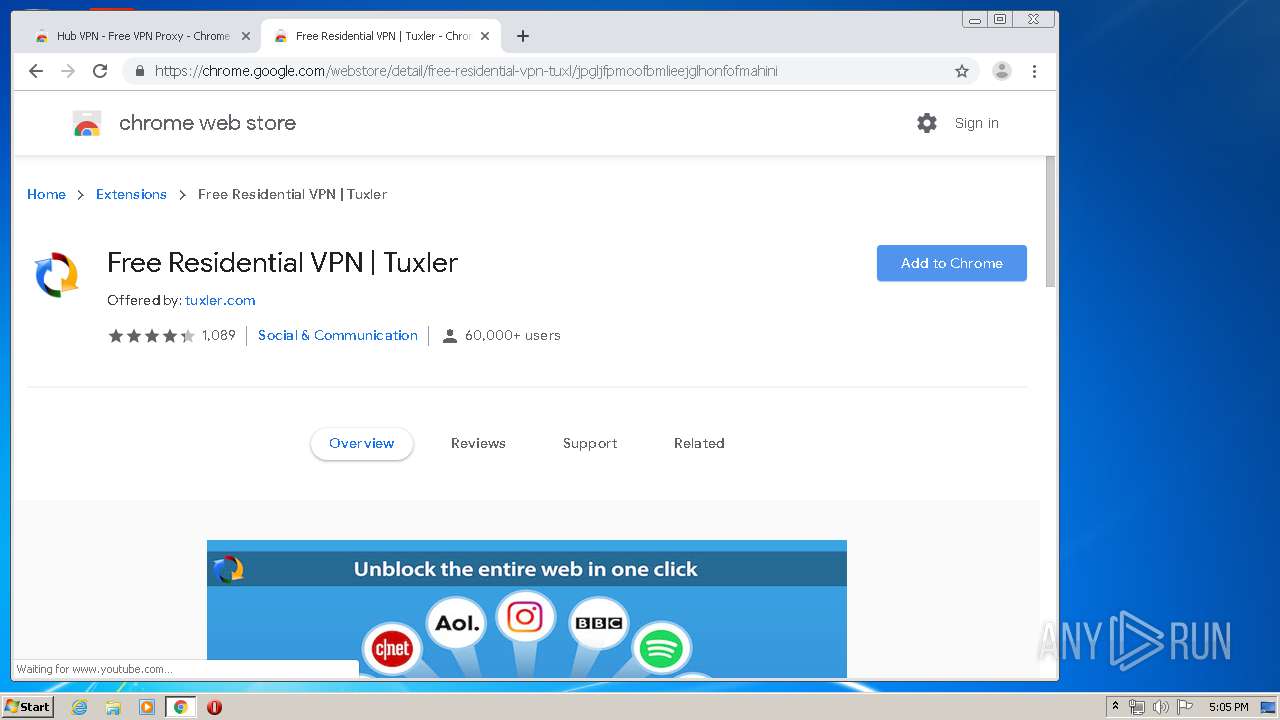Screen dimensions: 1280x720
Task: Open the Chrome profile avatar menu
Action: click(x=1001, y=71)
